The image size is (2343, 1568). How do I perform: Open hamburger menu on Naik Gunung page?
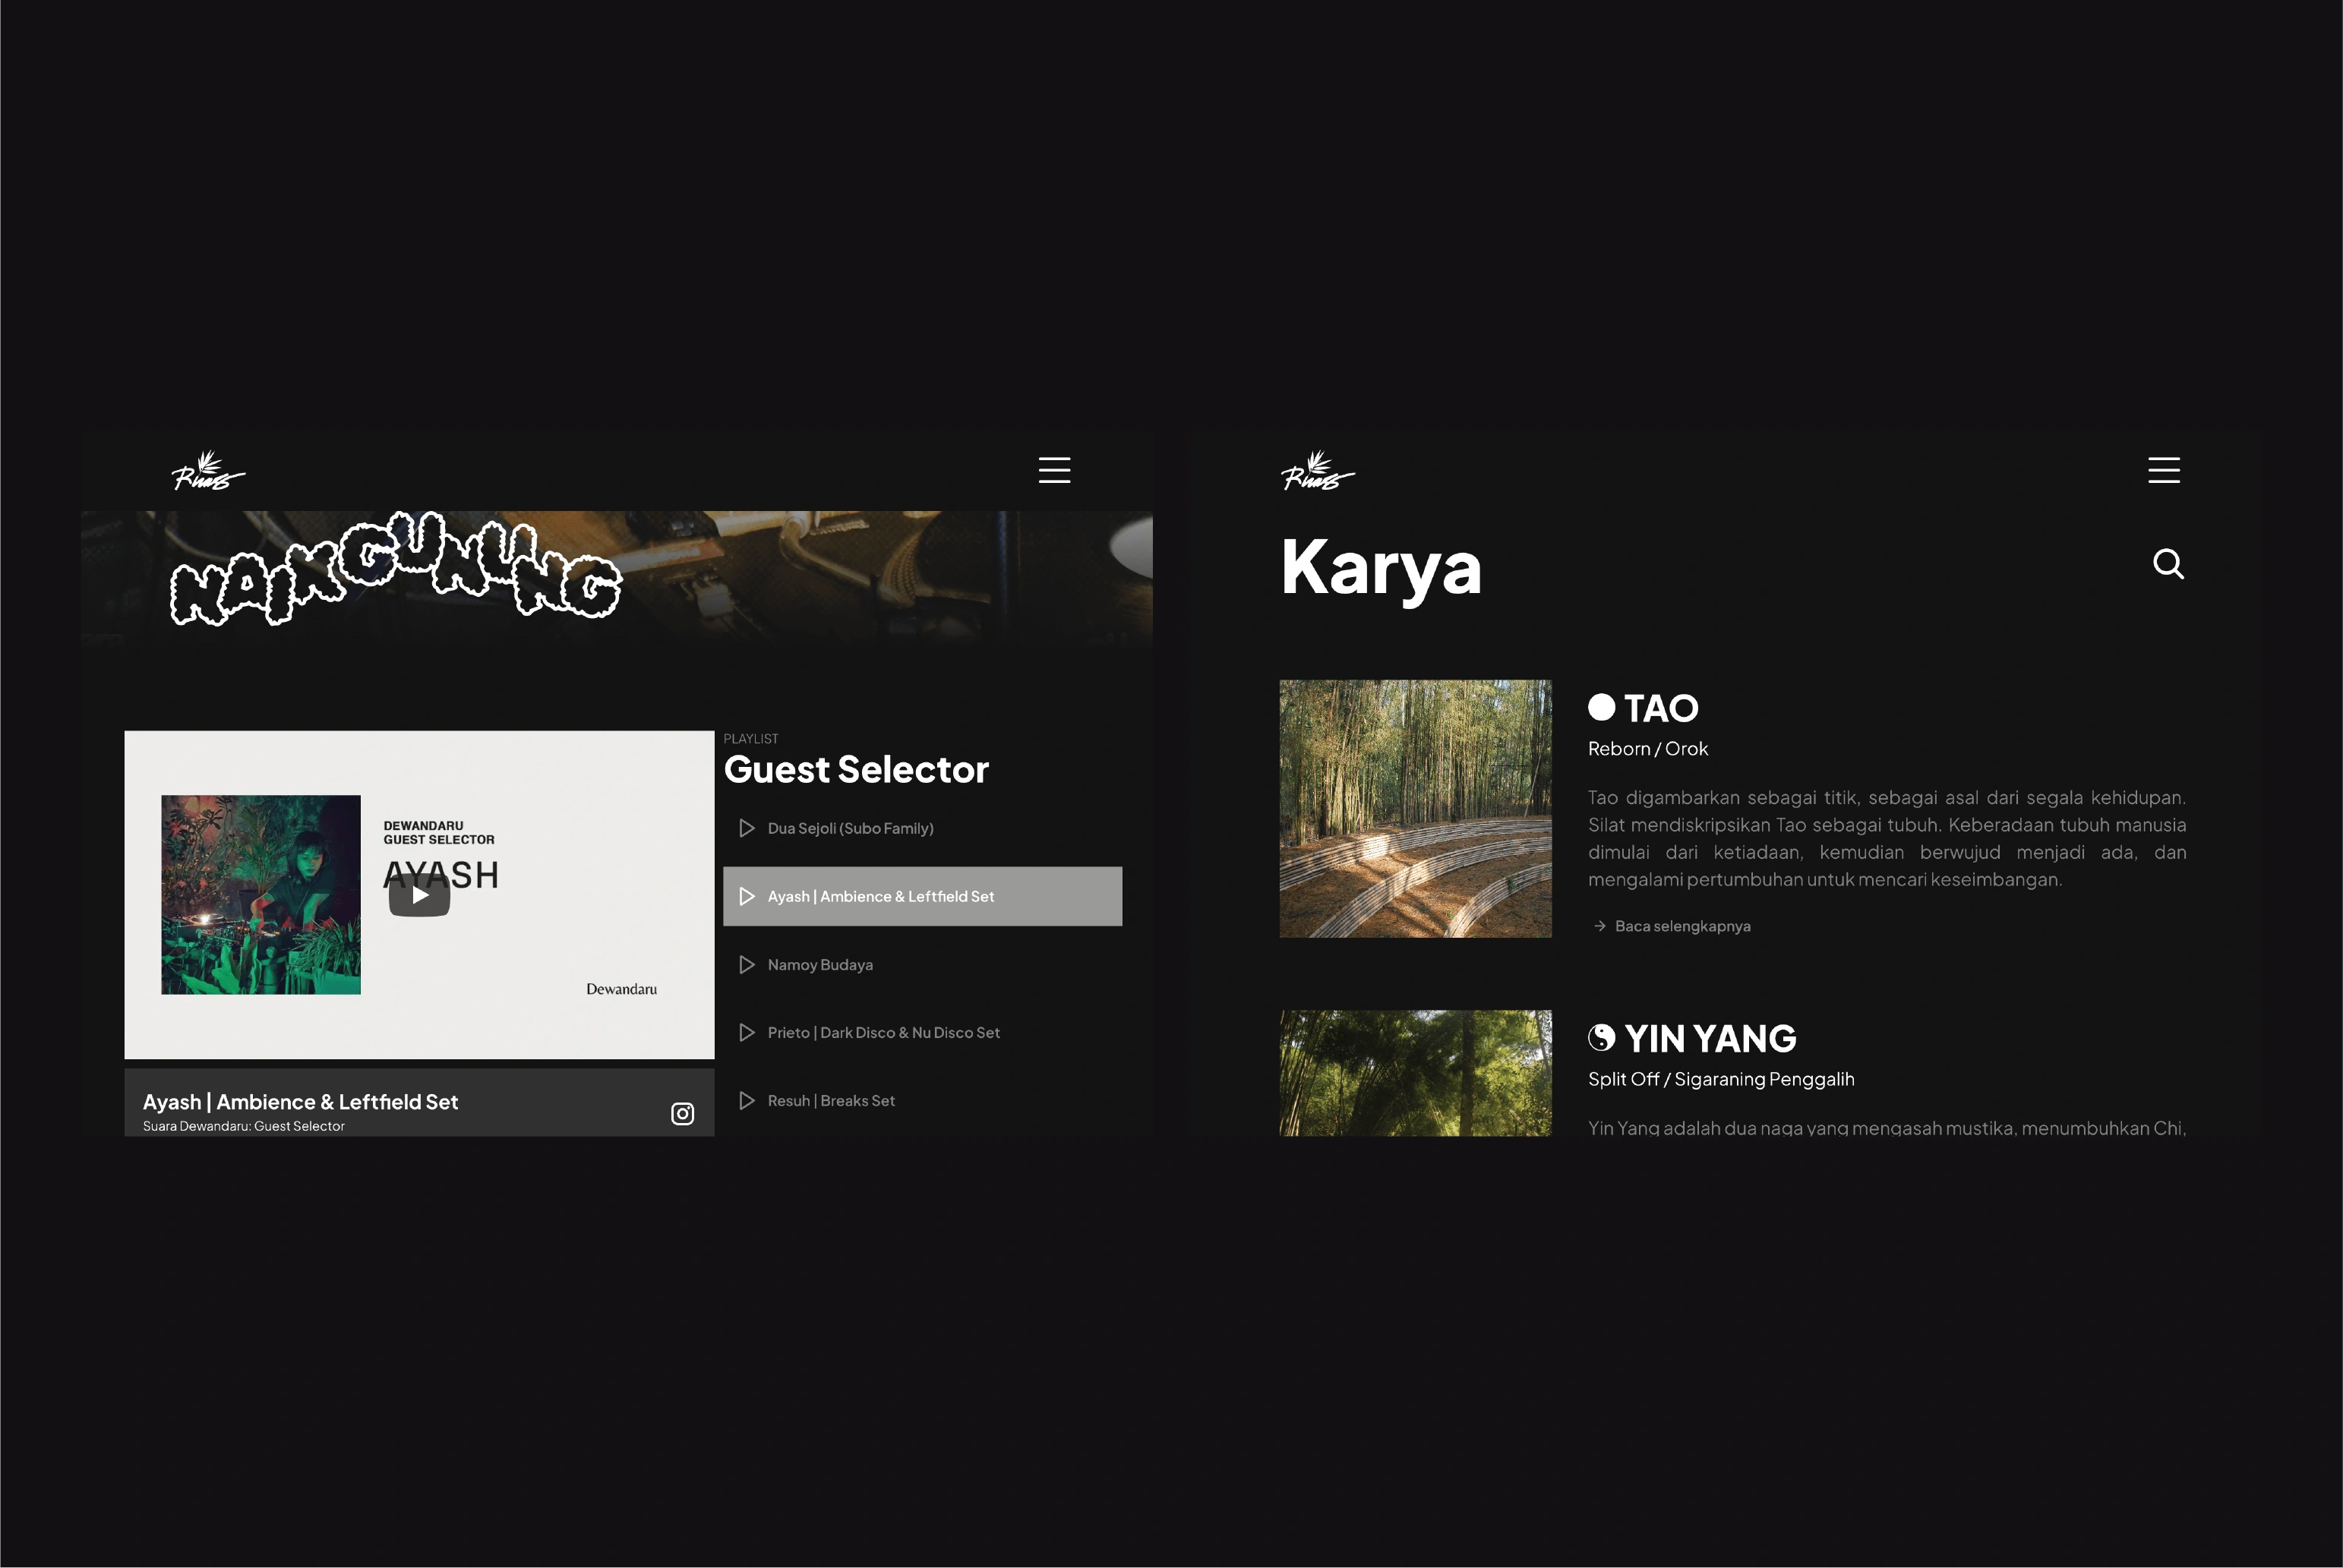point(1054,470)
